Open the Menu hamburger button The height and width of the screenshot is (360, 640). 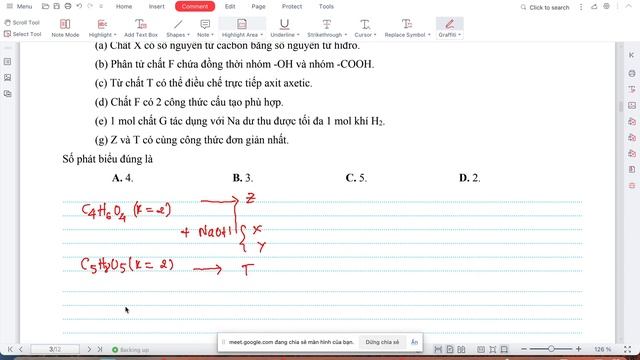(x=19, y=7)
